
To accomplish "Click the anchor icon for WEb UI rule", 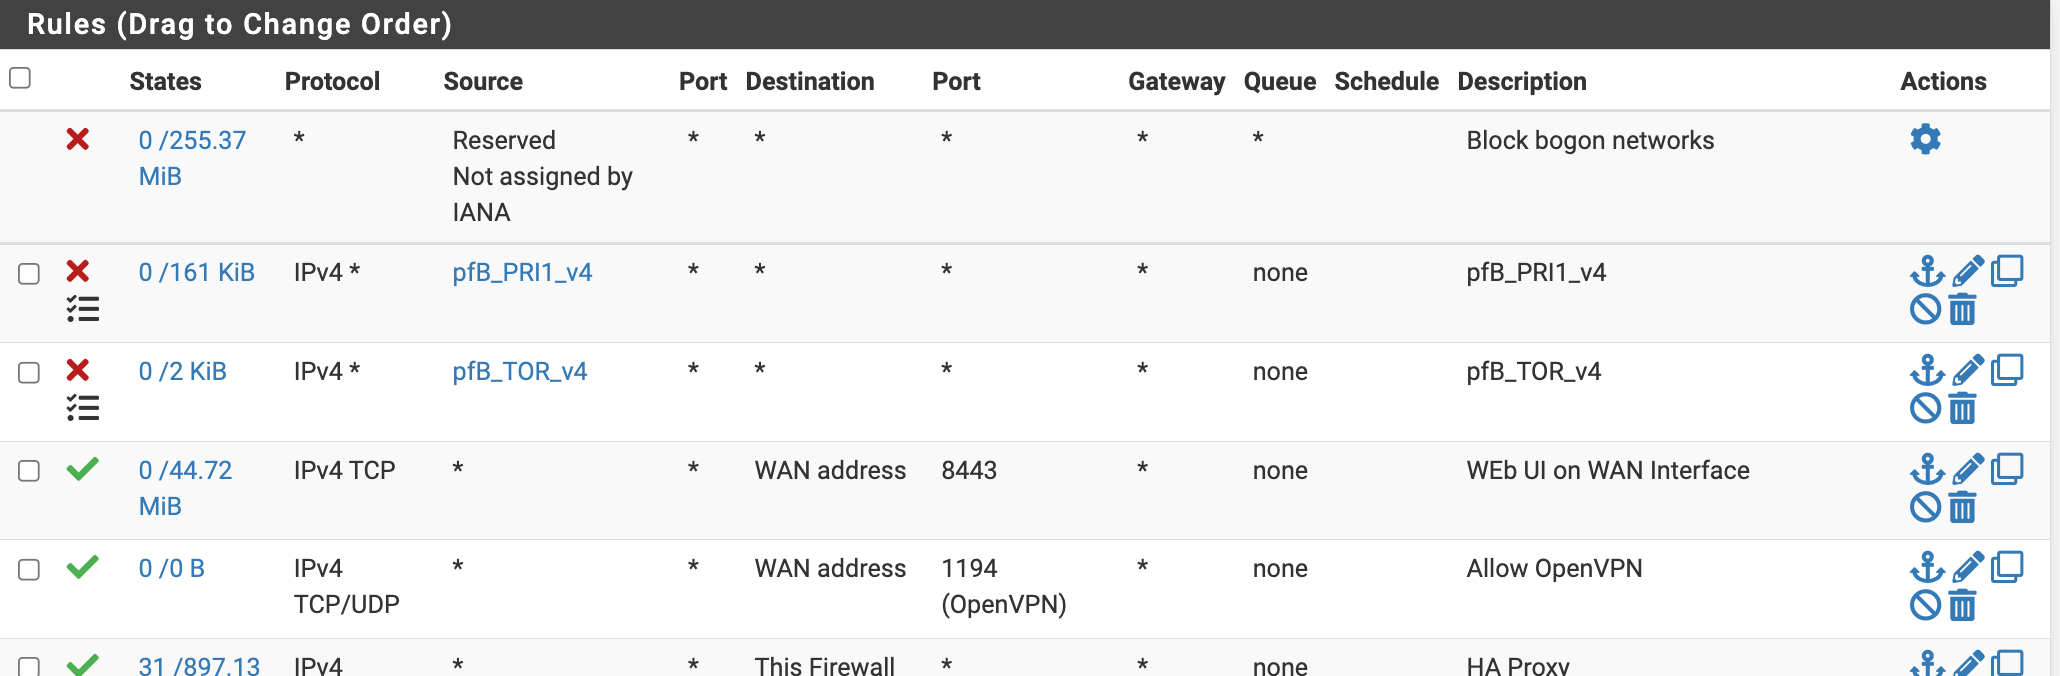I will [1927, 469].
